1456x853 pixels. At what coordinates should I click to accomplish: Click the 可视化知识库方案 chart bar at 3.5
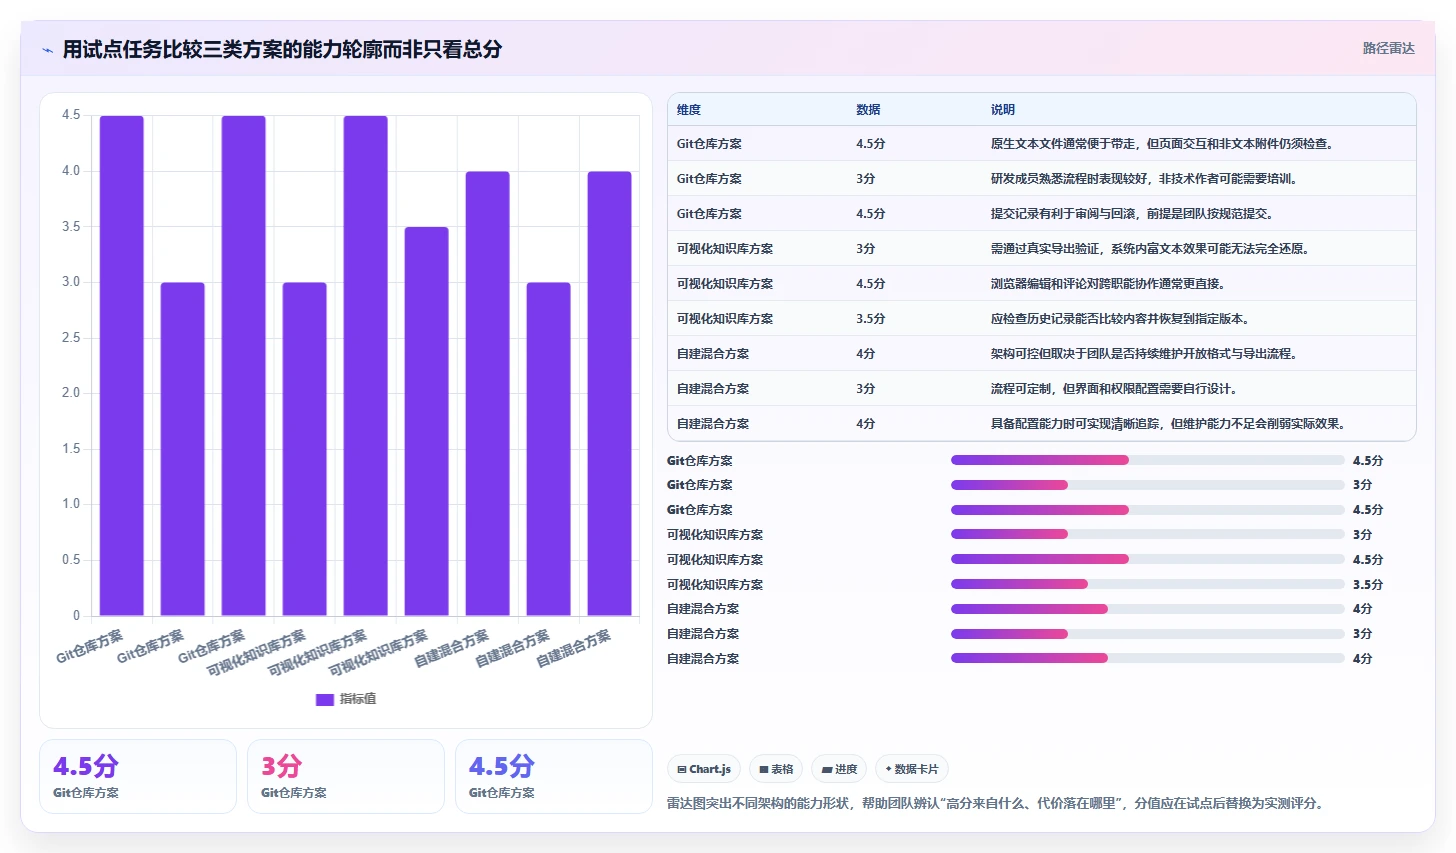[x=427, y=421]
